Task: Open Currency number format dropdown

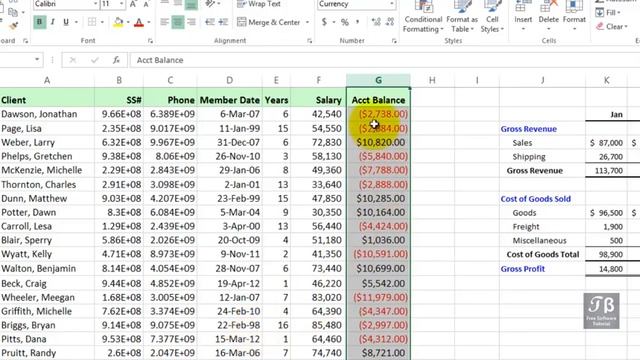Action: [392, 4]
